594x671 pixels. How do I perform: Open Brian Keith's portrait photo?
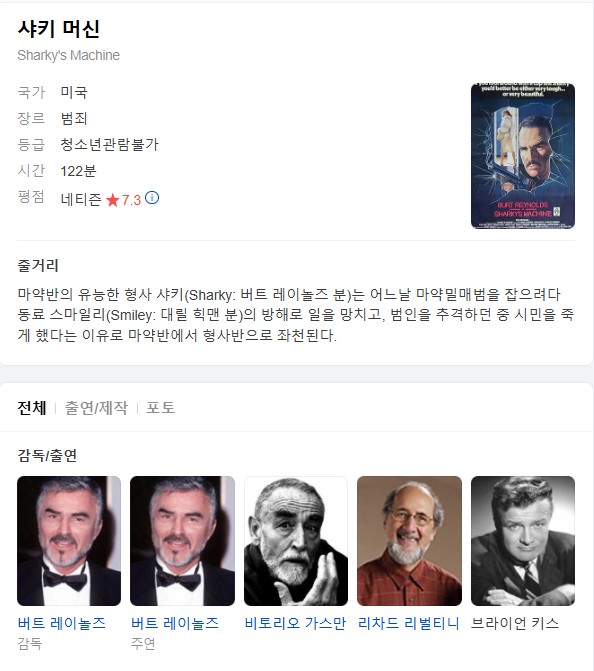click(x=523, y=541)
